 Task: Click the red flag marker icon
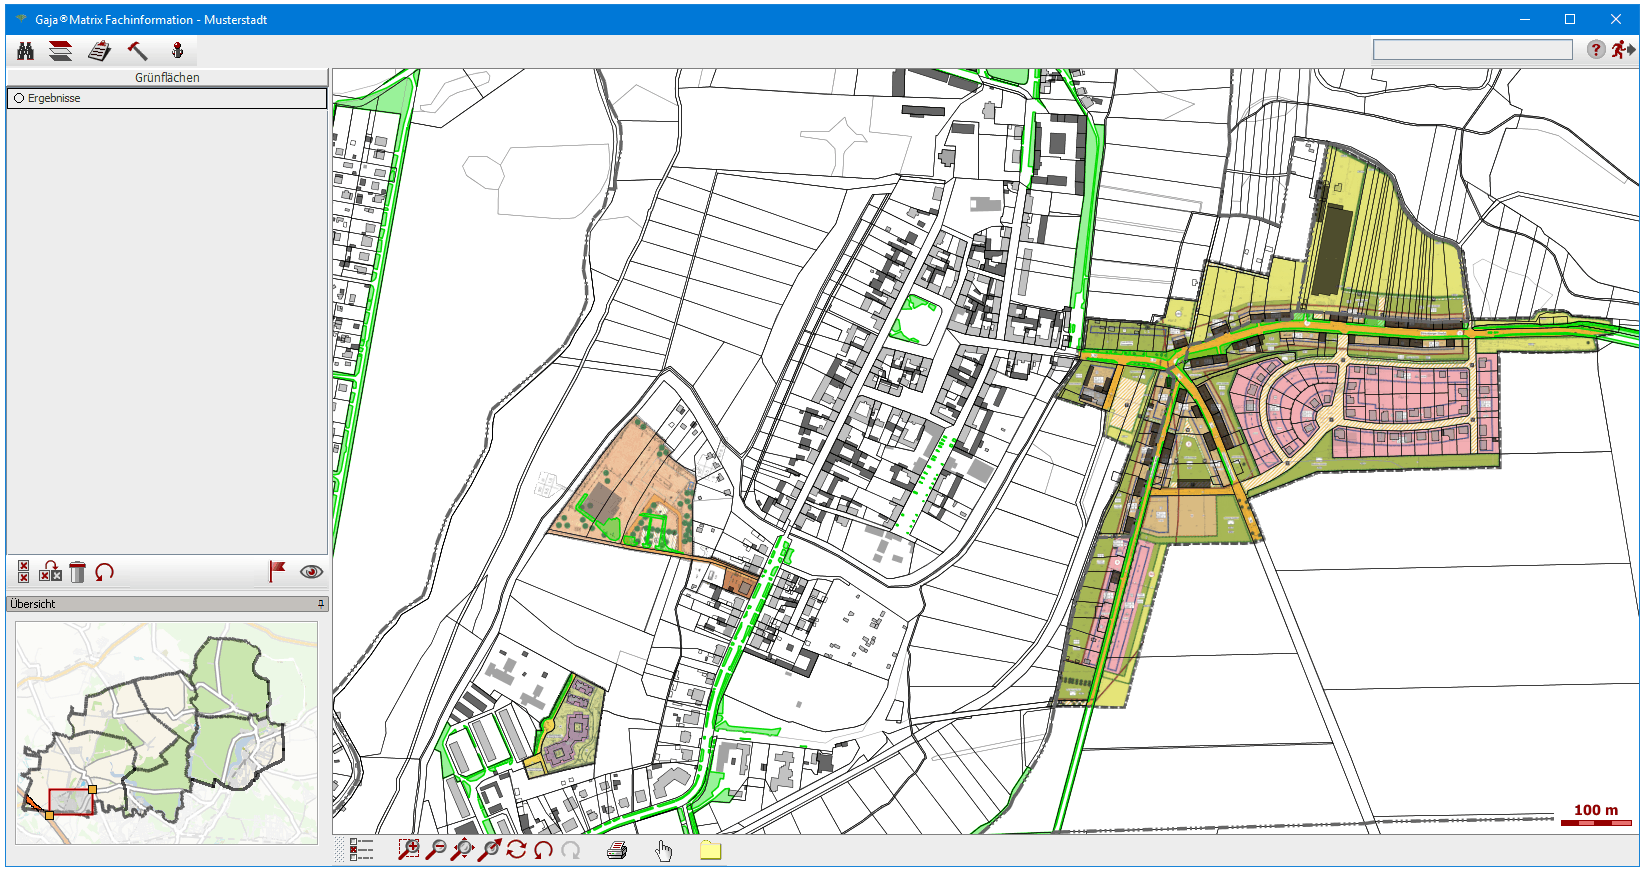coord(277,572)
